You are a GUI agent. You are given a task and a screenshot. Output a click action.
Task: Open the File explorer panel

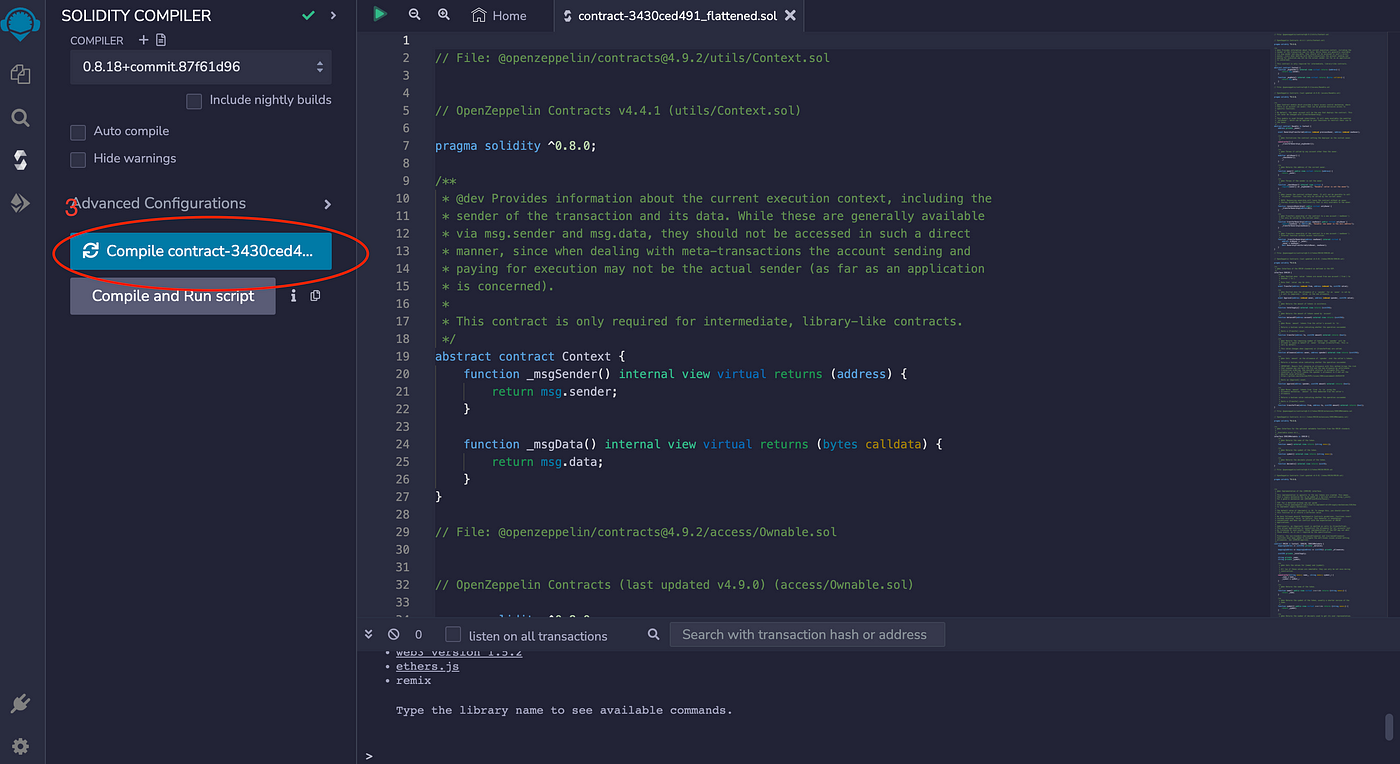point(20,75)
